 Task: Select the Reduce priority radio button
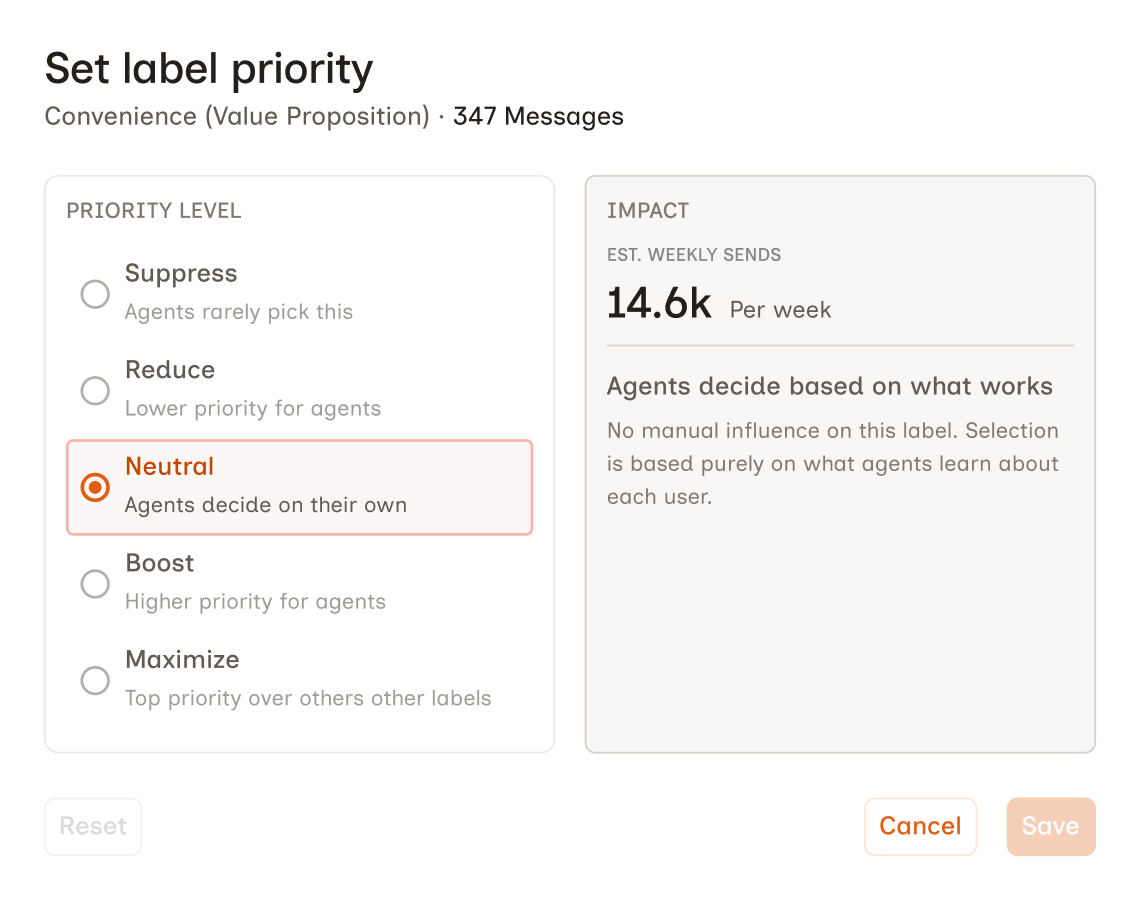click(95, 391)
